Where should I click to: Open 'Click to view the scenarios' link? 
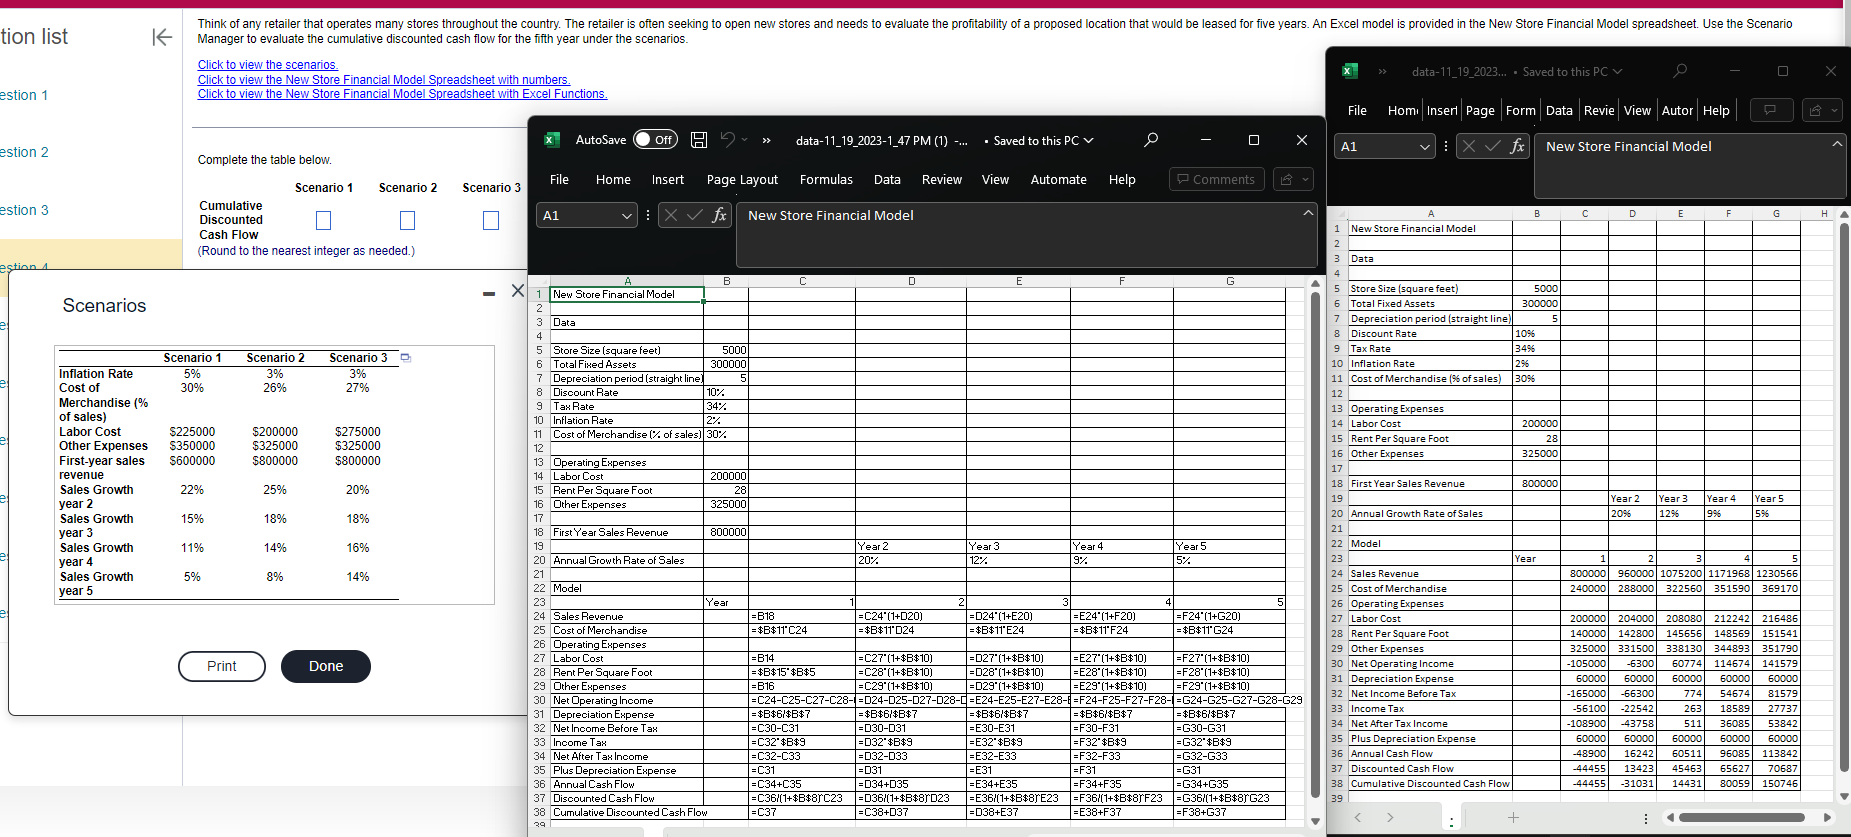(x=268, y=65)
